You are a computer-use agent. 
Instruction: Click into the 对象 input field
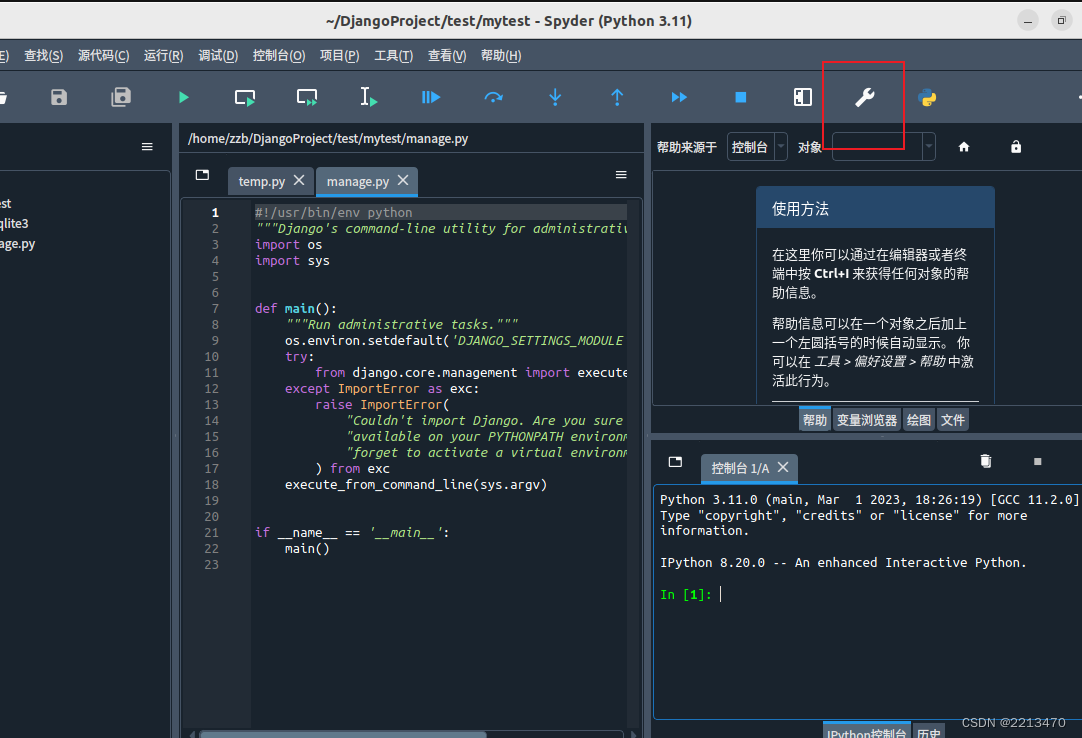pyautogui.click(x=878, y=147)
